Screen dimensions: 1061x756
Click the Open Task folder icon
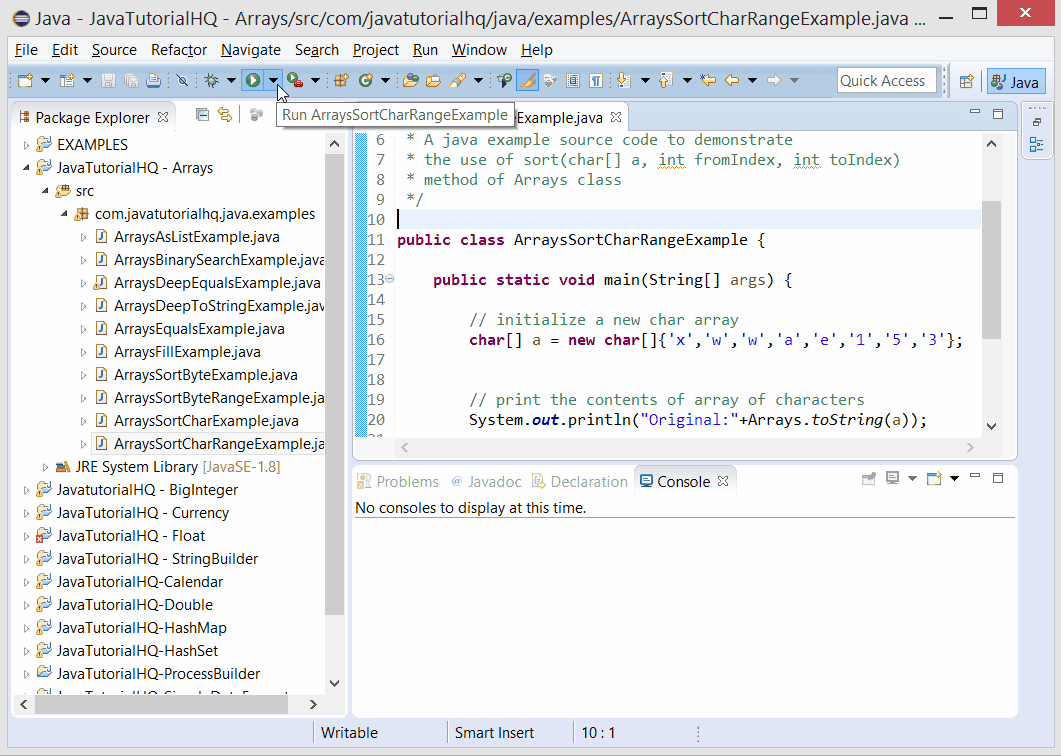(433, 81)
